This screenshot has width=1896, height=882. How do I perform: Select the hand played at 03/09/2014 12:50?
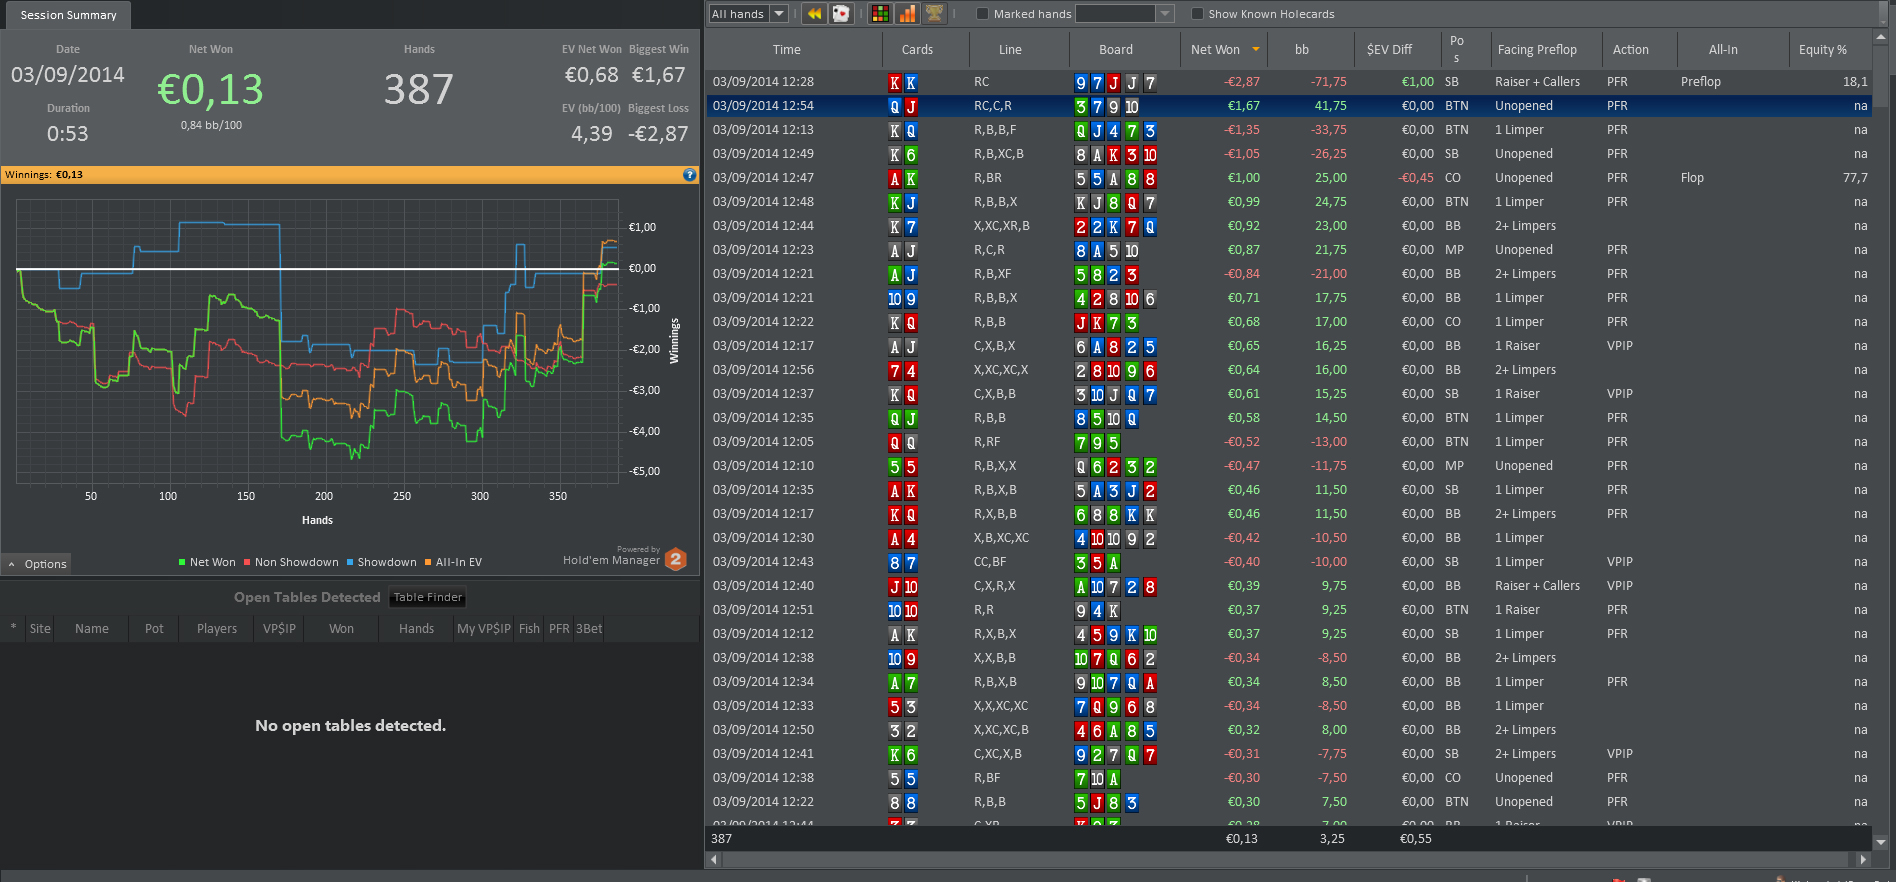pyautogui.click(x=1288, y=730)
